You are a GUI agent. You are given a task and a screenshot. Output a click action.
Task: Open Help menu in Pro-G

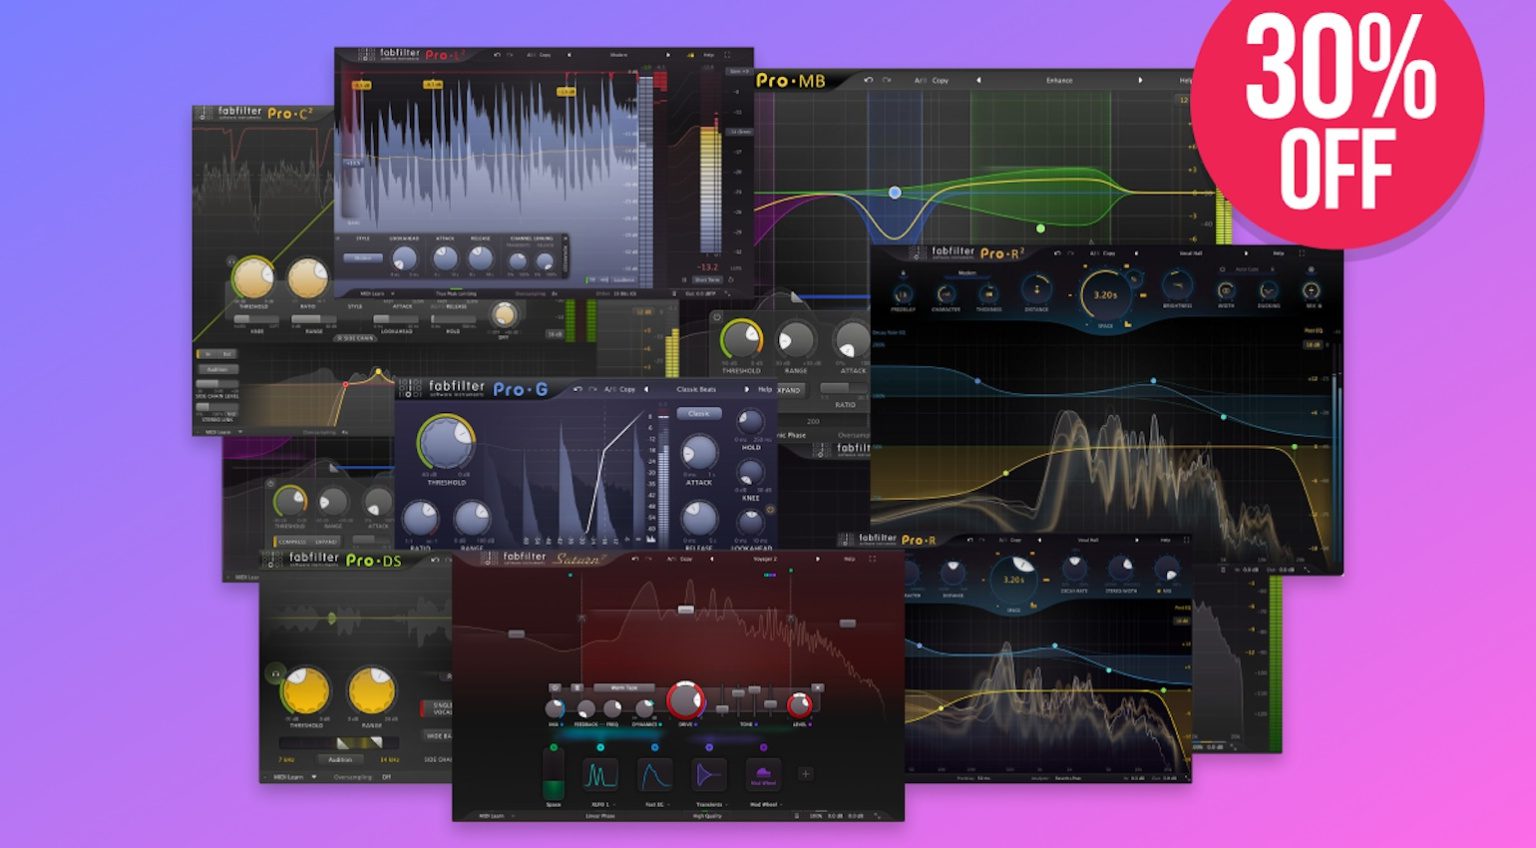click(x=765, y=389)
